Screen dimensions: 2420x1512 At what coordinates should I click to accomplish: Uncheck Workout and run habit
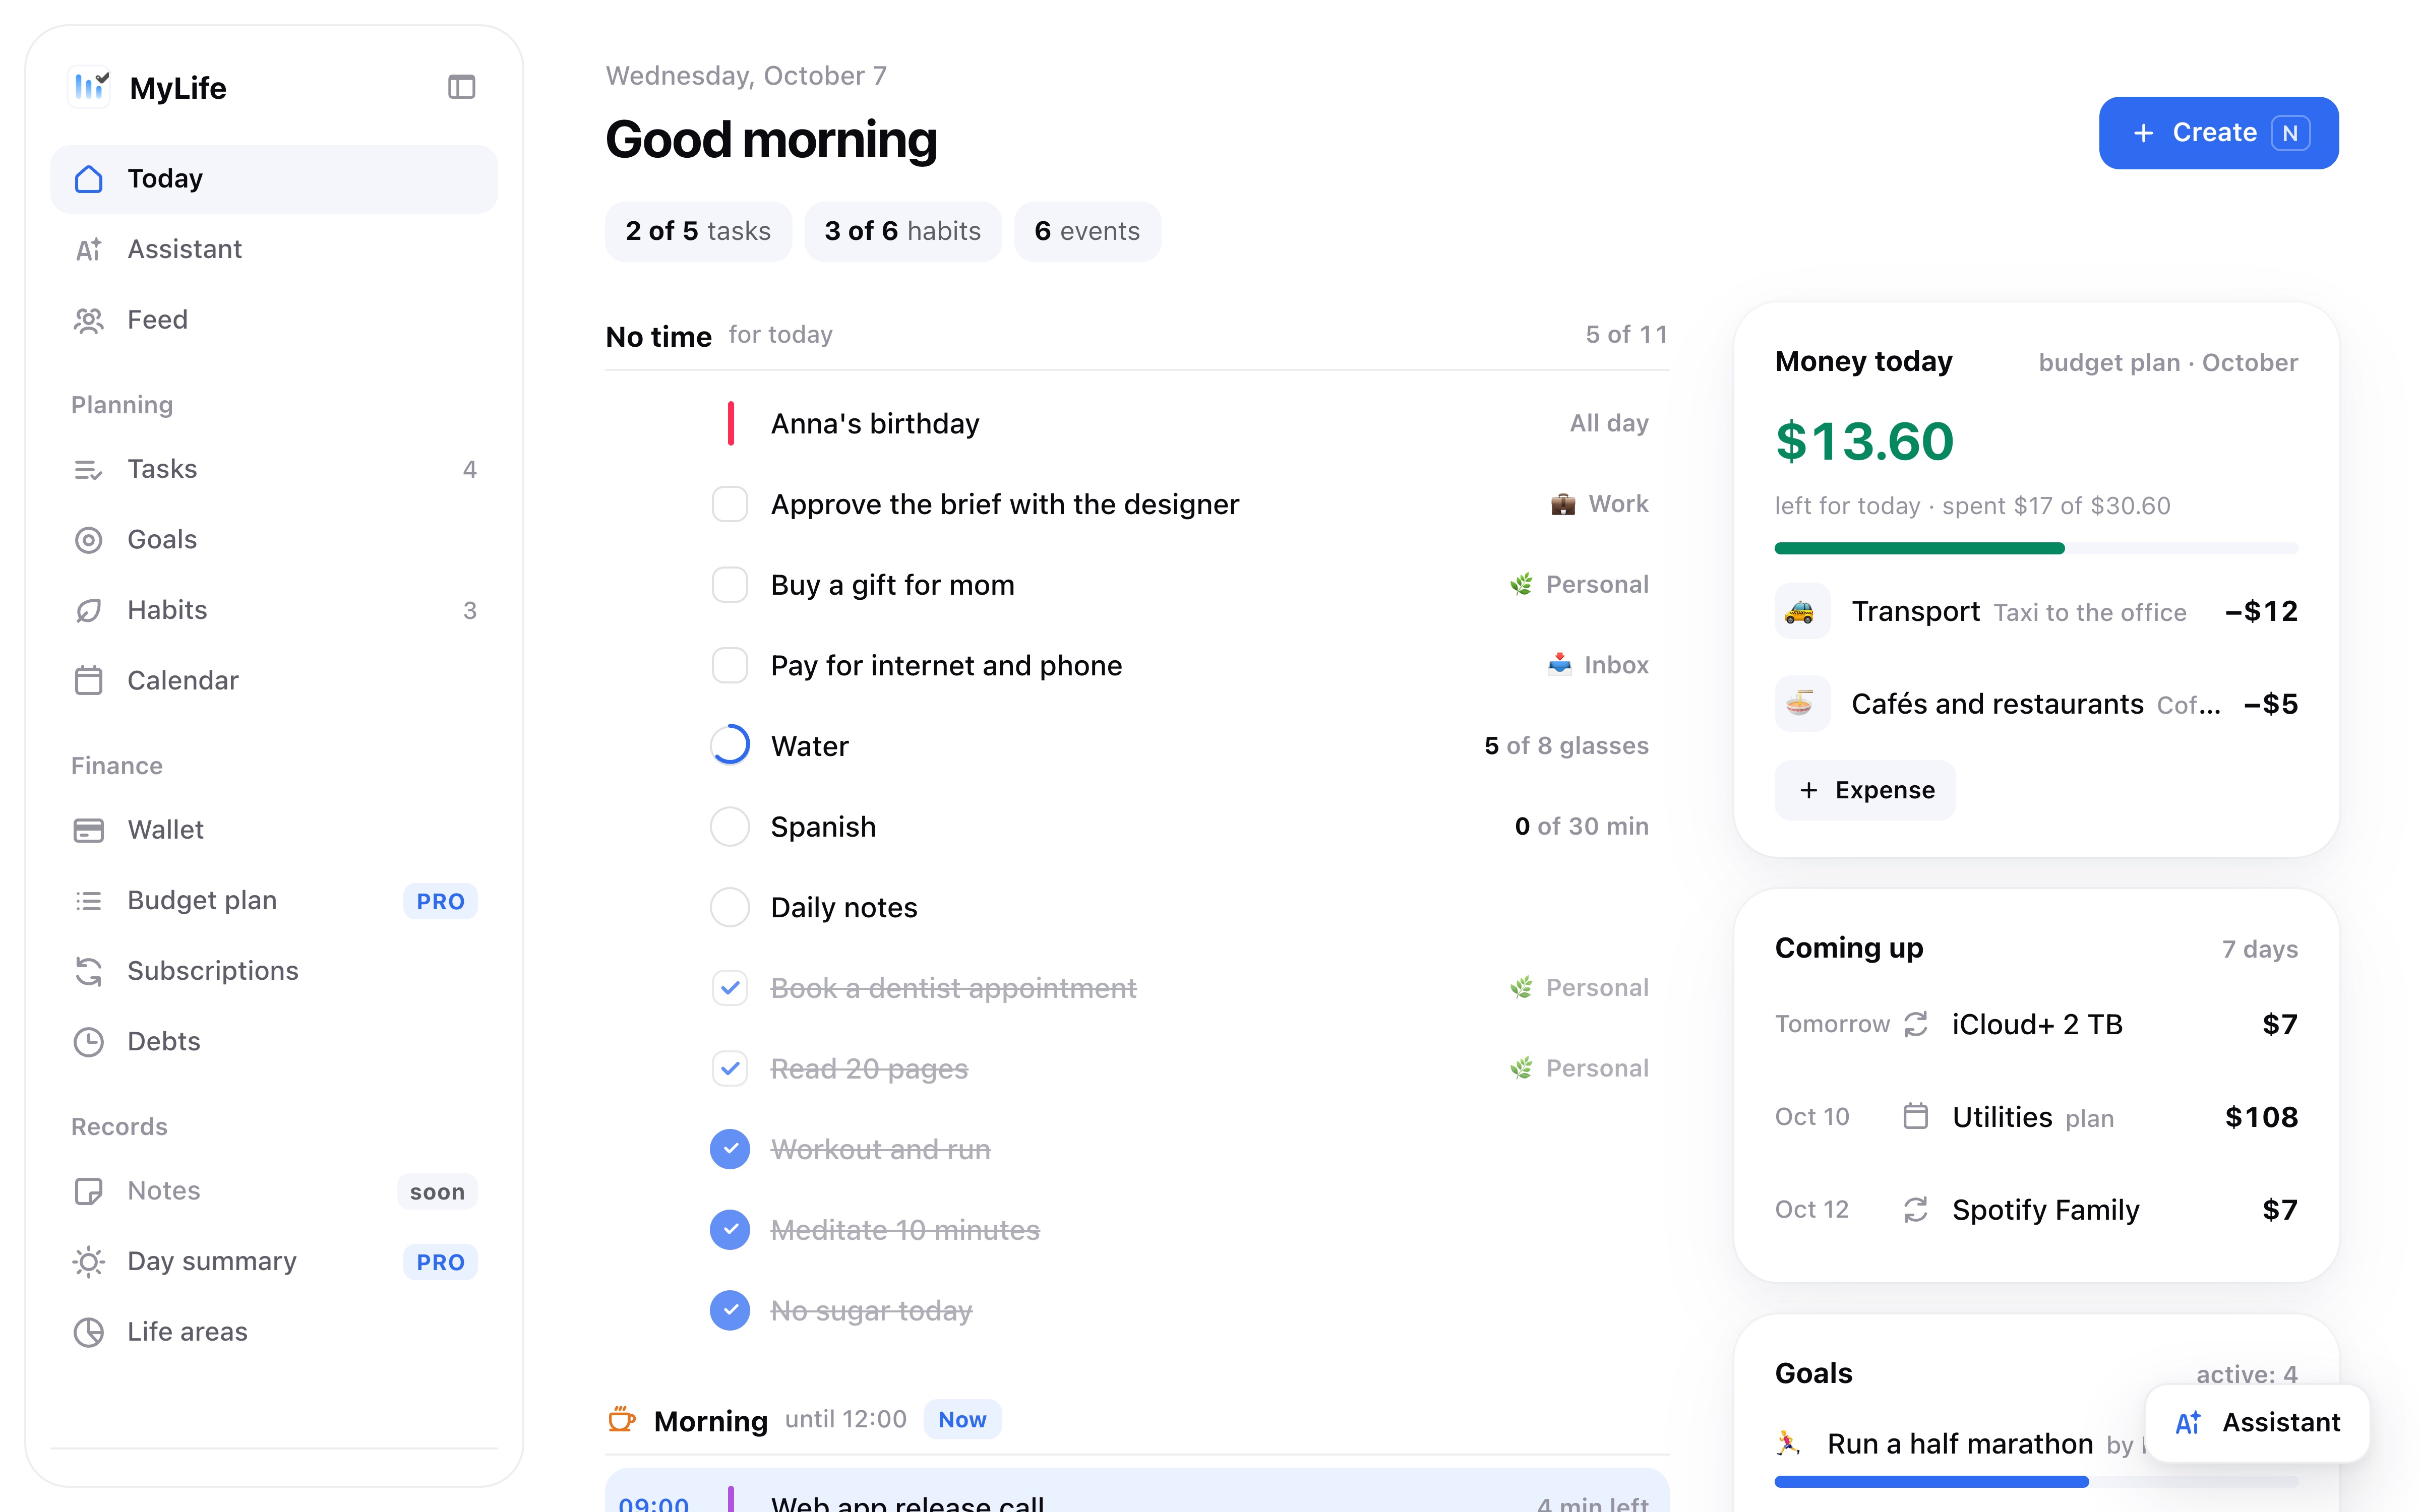pyautogui.click(x=729, y=1149)
